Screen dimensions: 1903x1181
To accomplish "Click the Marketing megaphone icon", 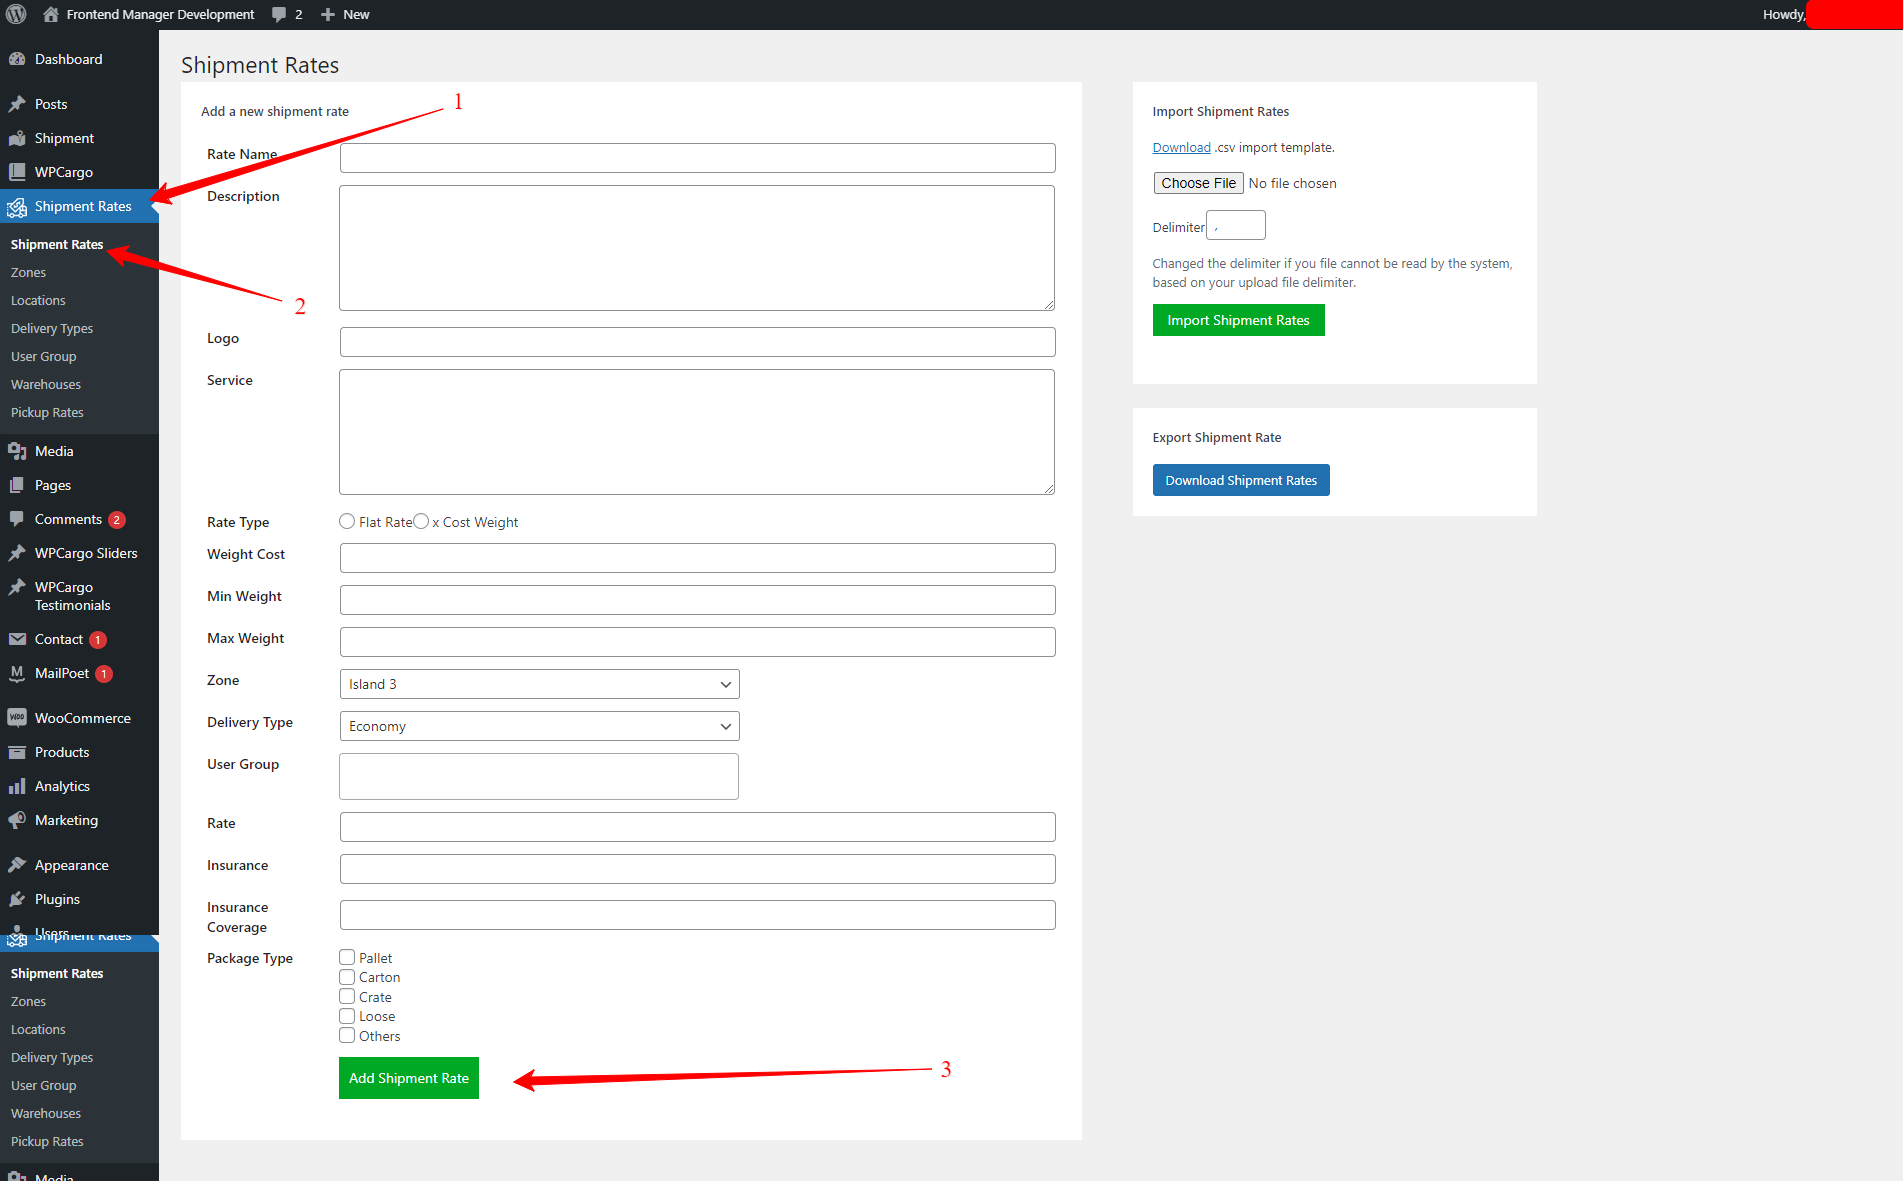I will [17, 820].
